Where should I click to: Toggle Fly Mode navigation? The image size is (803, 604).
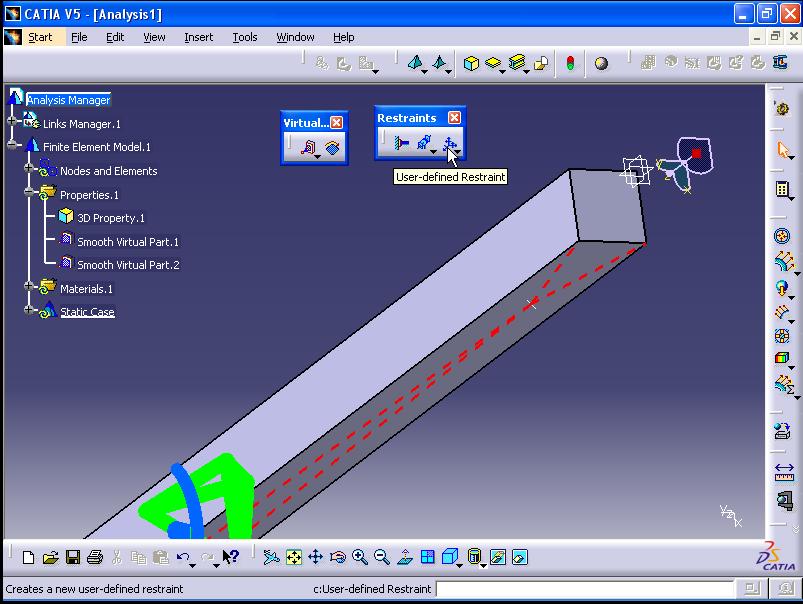click(271, 557)
